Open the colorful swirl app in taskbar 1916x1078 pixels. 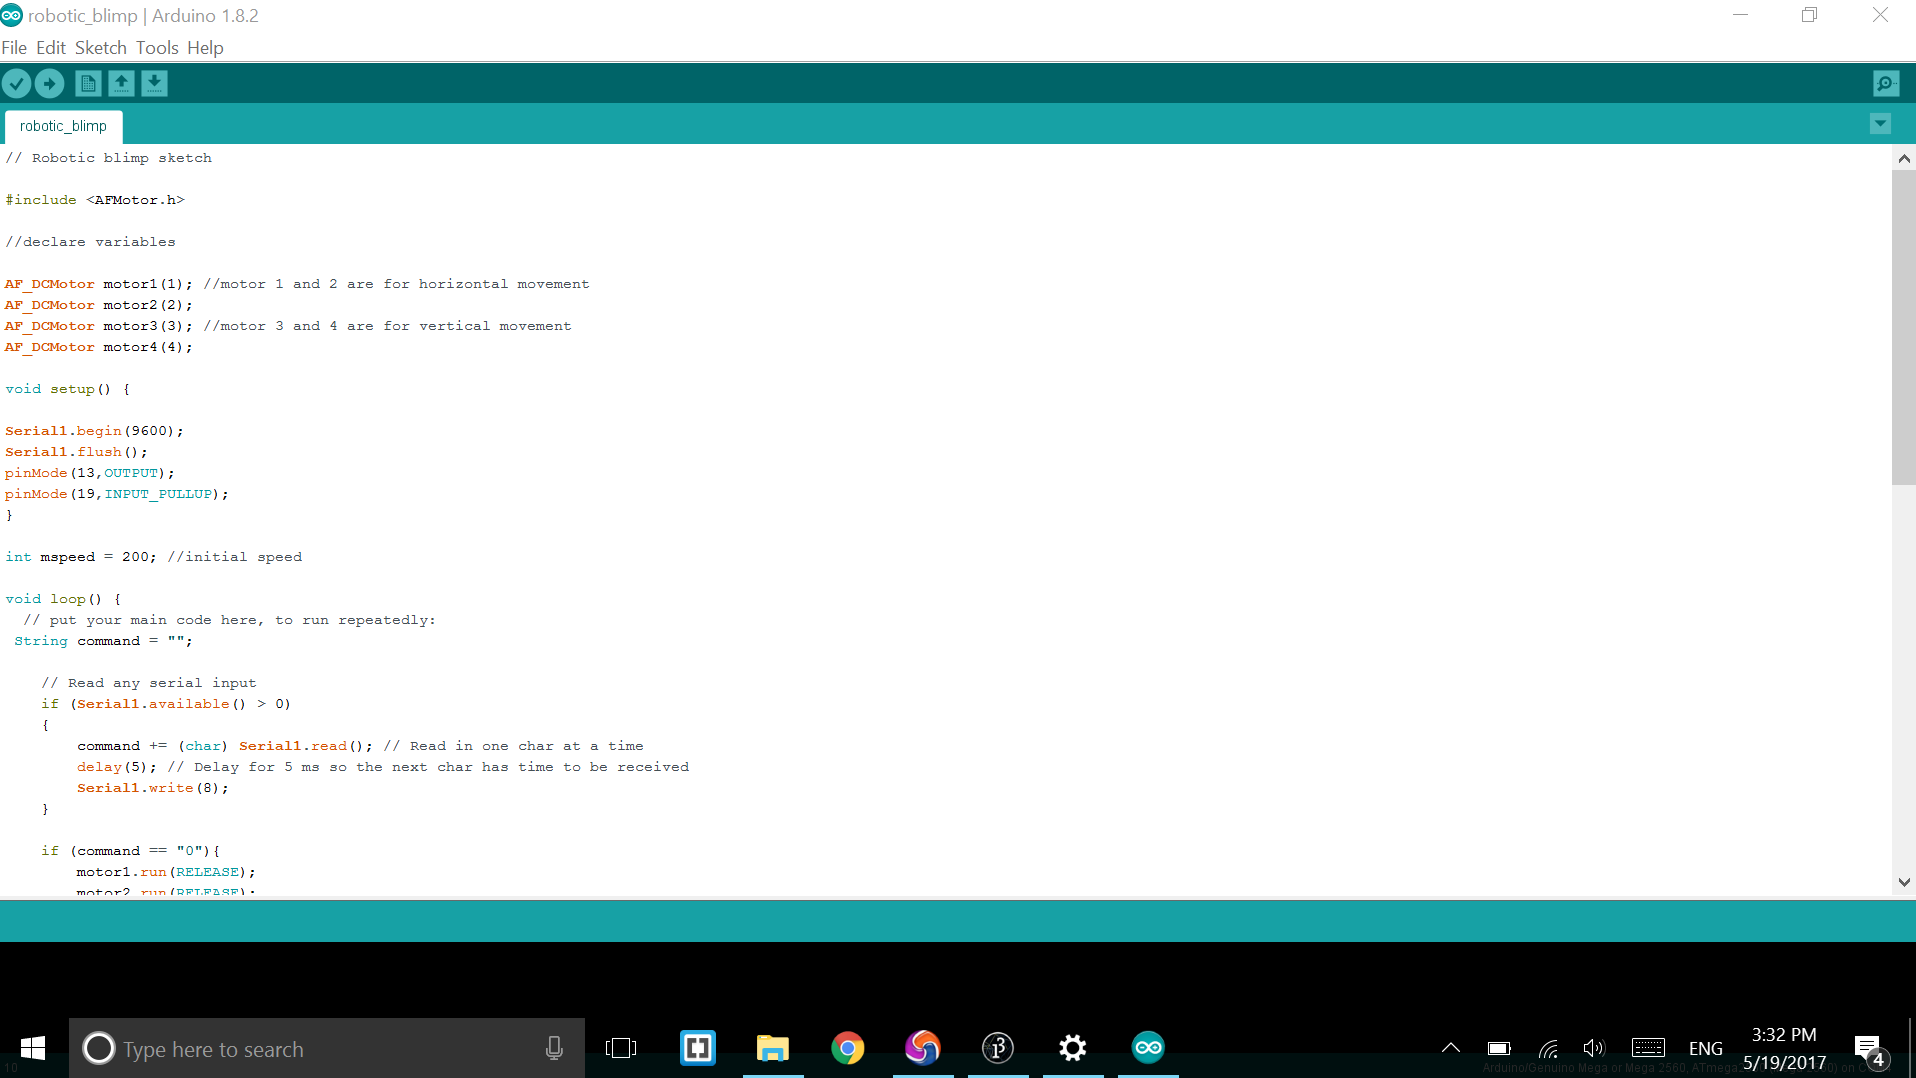point(923,1048)
